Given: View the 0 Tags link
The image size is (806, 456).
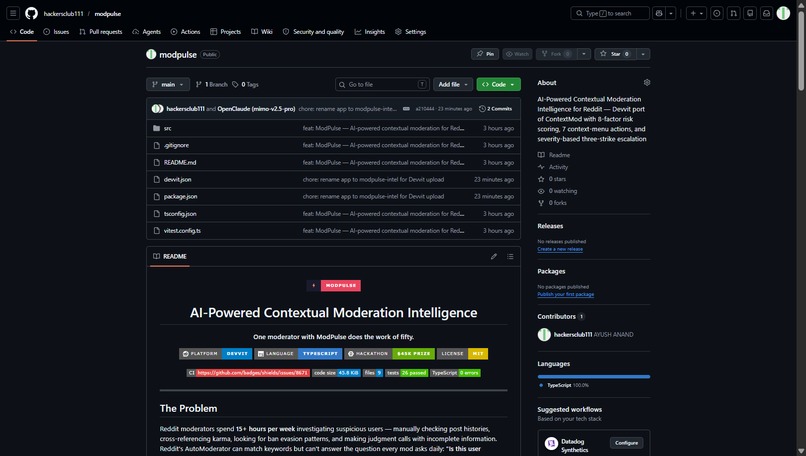Looking at the screenshot, I should point(245,84).
